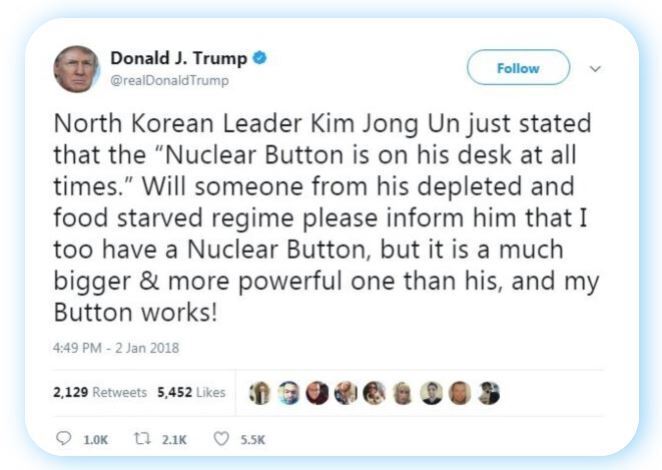Click the 5.5K like count
Screen dimensions: 662x470
click(253, 440)
